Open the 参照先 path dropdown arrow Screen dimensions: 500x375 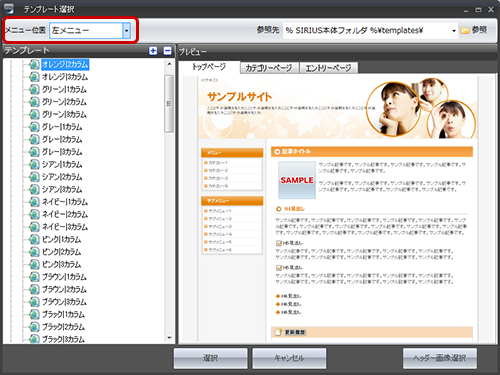(454, 31)
